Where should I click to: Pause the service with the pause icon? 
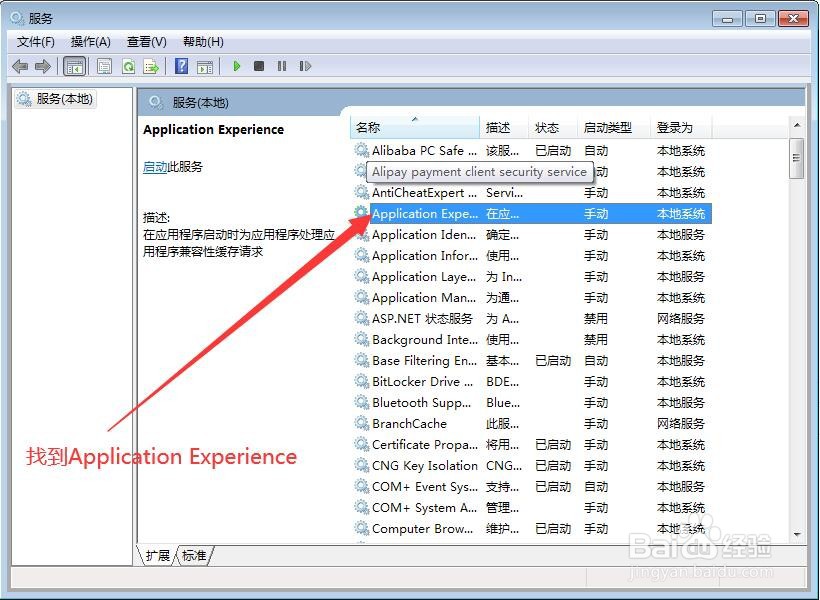[282, 66]
